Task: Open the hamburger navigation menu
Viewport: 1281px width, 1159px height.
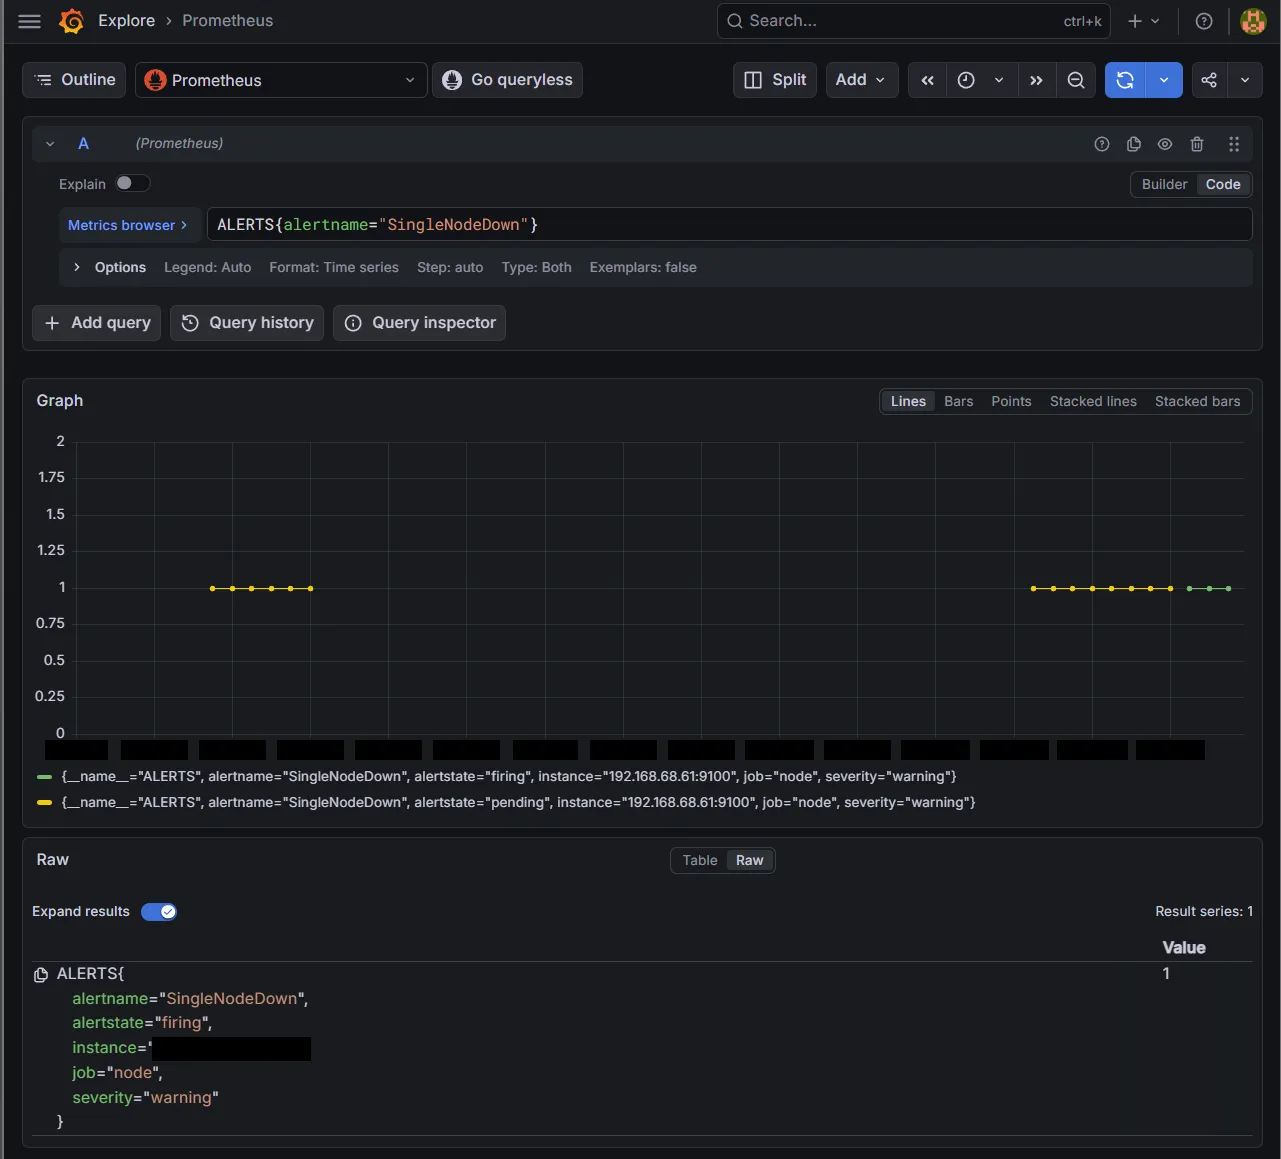Action: [30, 21]
